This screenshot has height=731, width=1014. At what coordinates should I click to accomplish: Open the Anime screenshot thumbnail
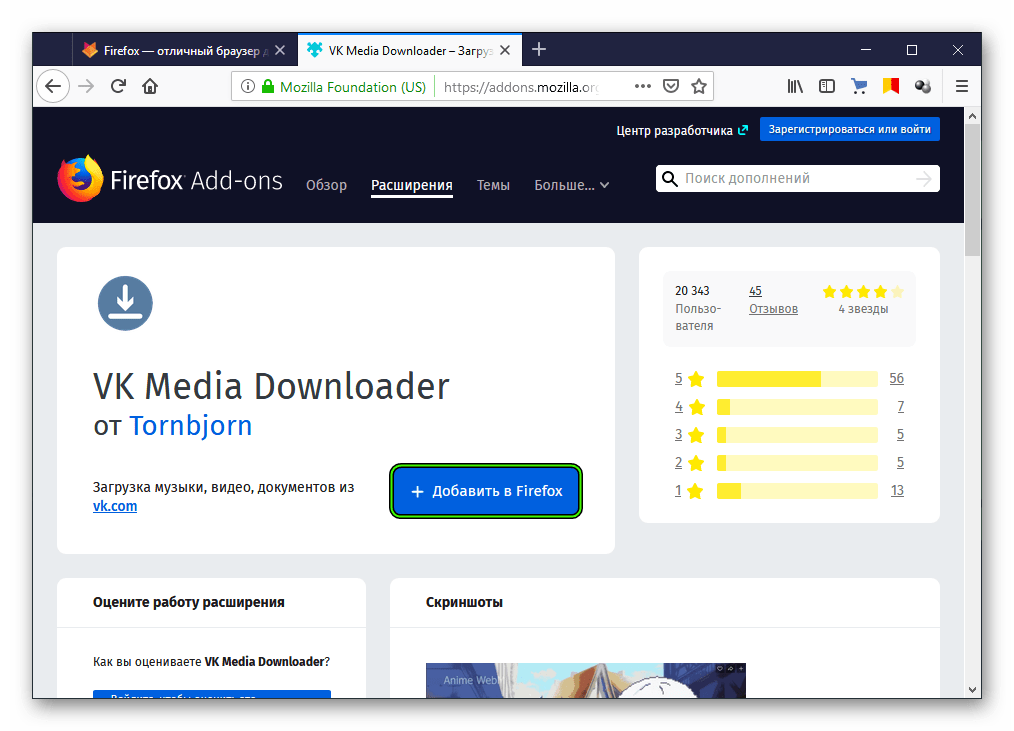coord(586,681)
